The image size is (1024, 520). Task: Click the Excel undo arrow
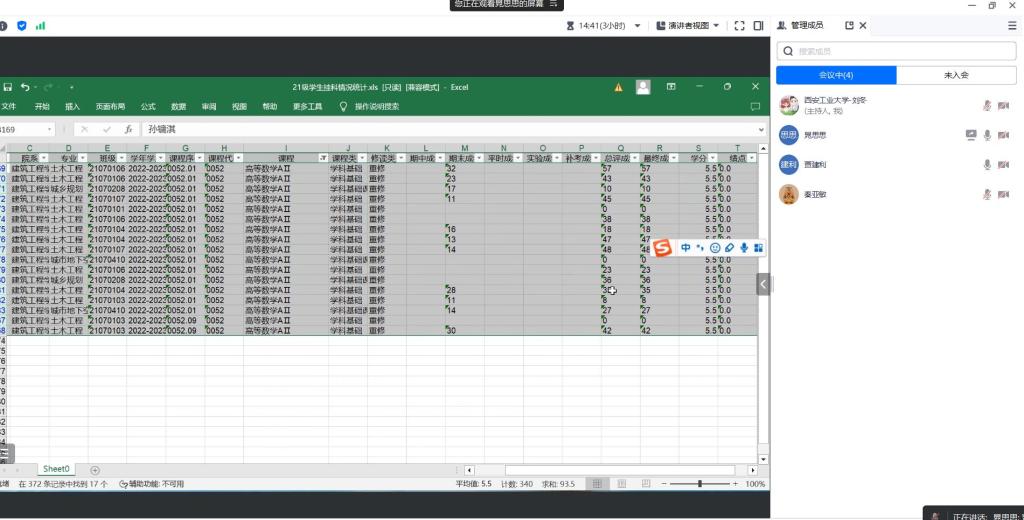tap(26, 87)
